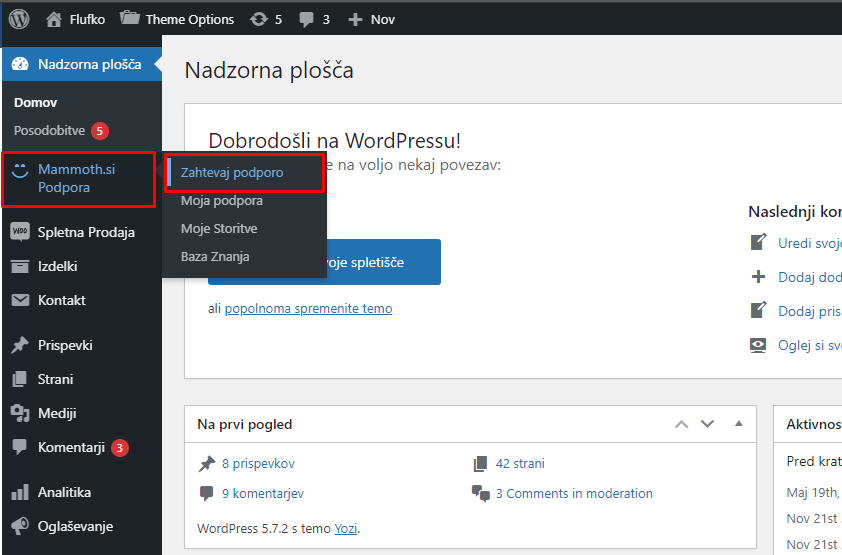
Task: Click the Dodaj dod link text
Action: [x=810, y=277]
